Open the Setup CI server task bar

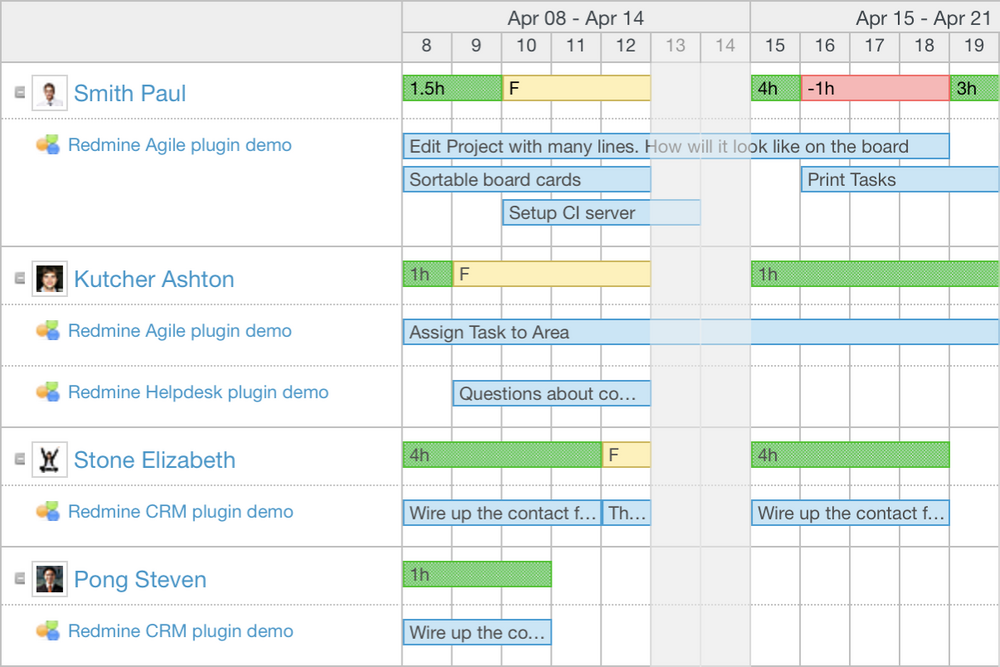tap(600, 213)
